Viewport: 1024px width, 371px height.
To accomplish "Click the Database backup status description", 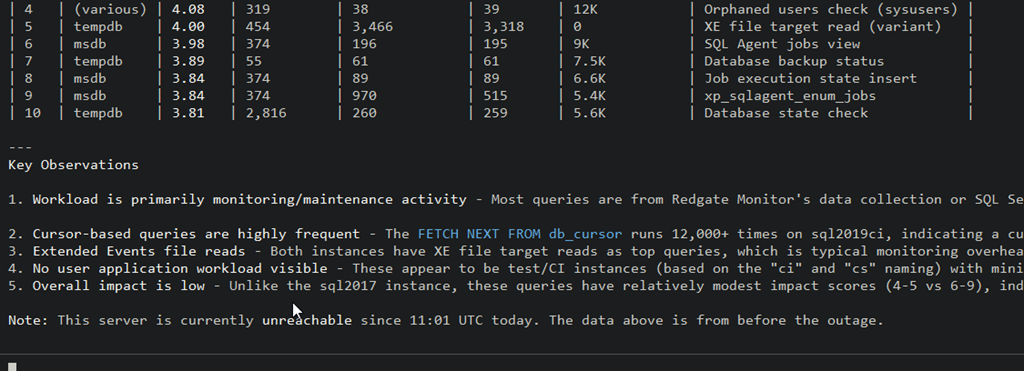I will tap(793, 61).
